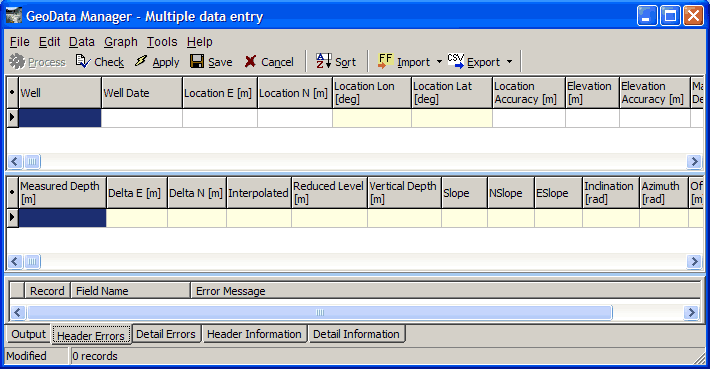Click the Well column header

click(60, 93)
